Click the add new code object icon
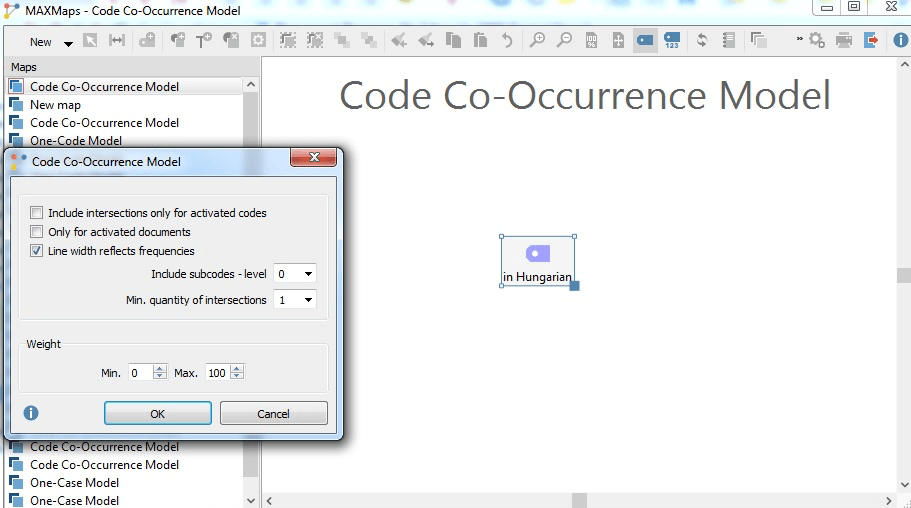 [x=147, y=41]
